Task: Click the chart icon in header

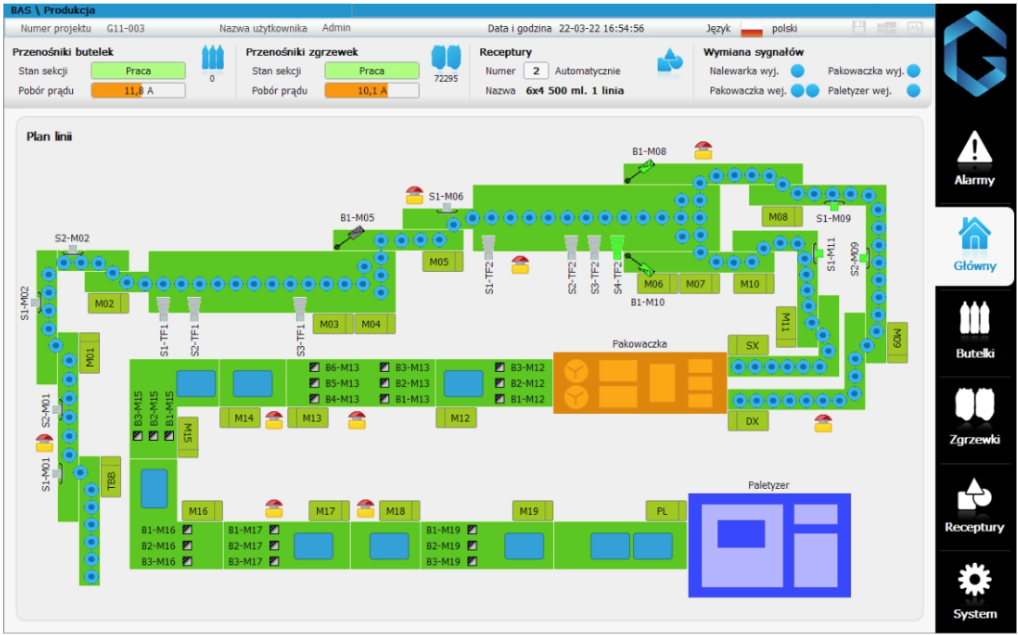Action: (x=914, y=28)
